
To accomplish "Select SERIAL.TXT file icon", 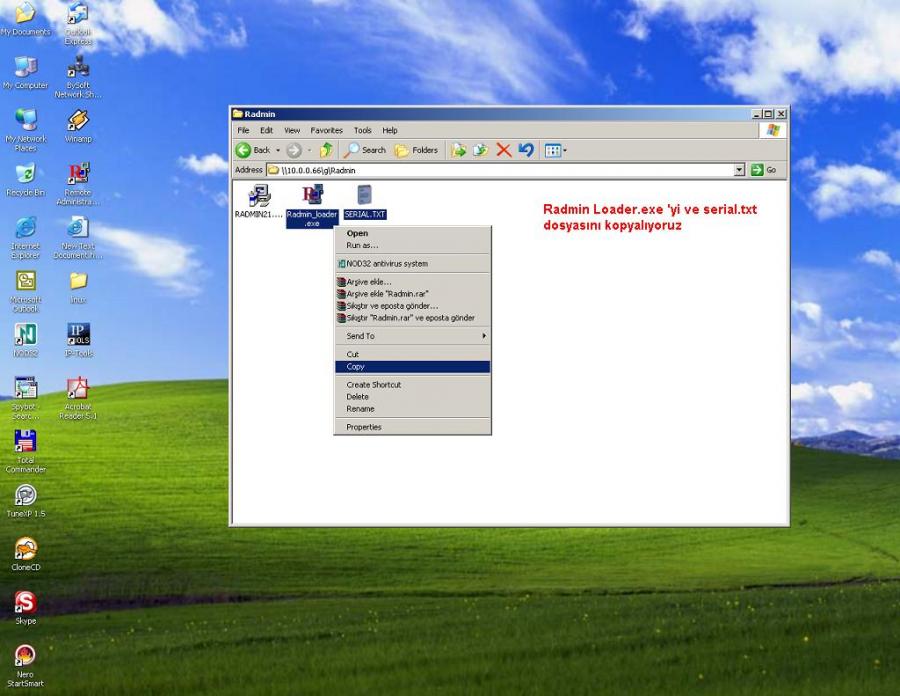I will click(x=365, y=201).
